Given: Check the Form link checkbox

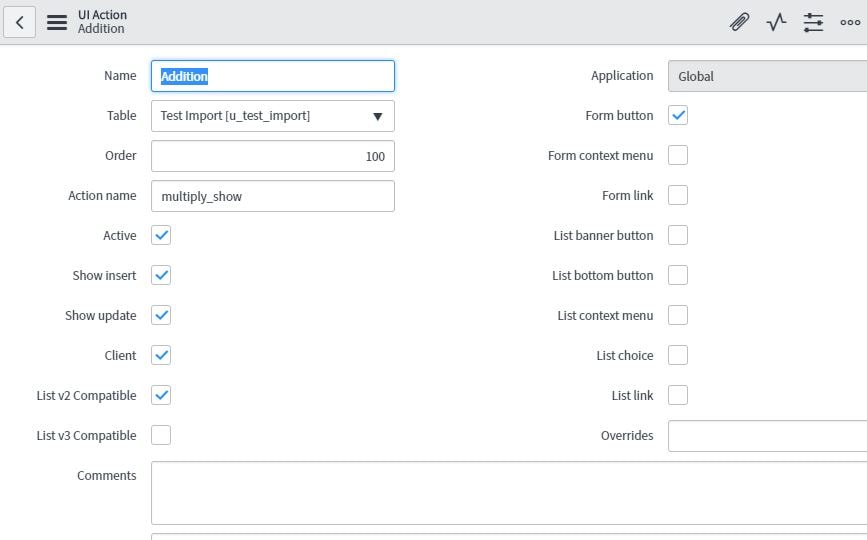Looking at the screenshot, I should [x=678, y=195].
